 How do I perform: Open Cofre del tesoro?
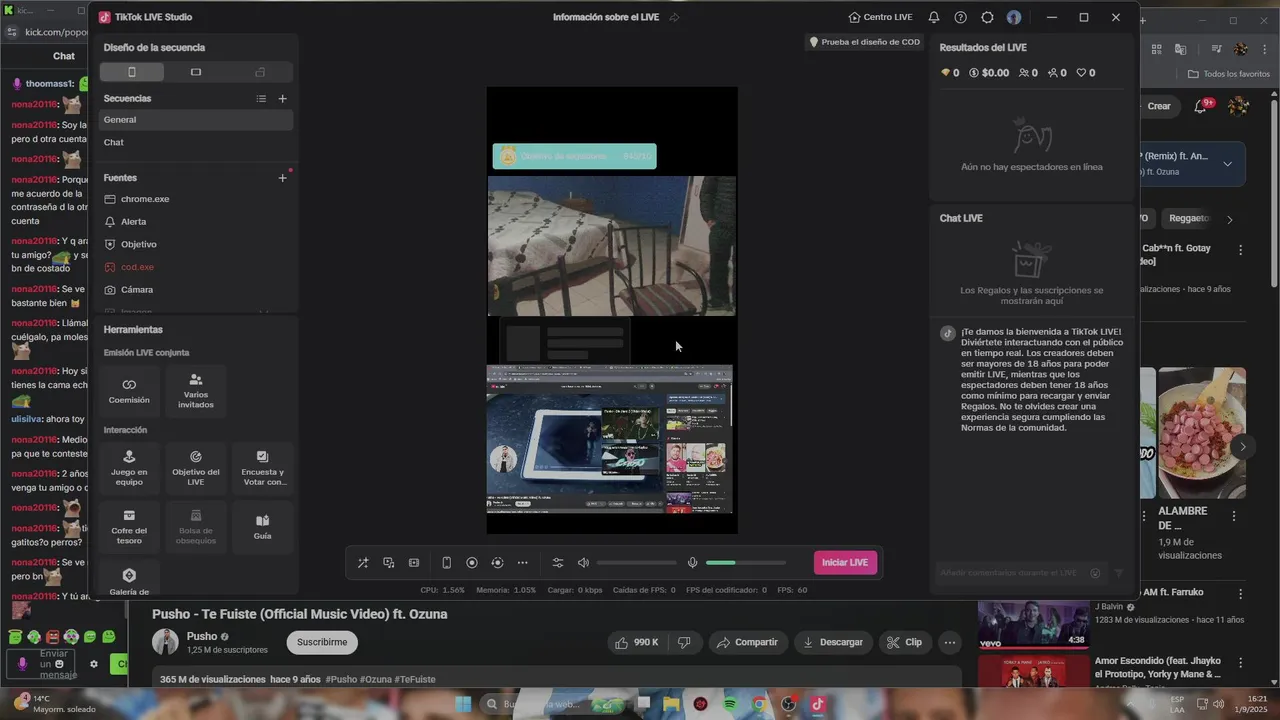coord(129,527)
